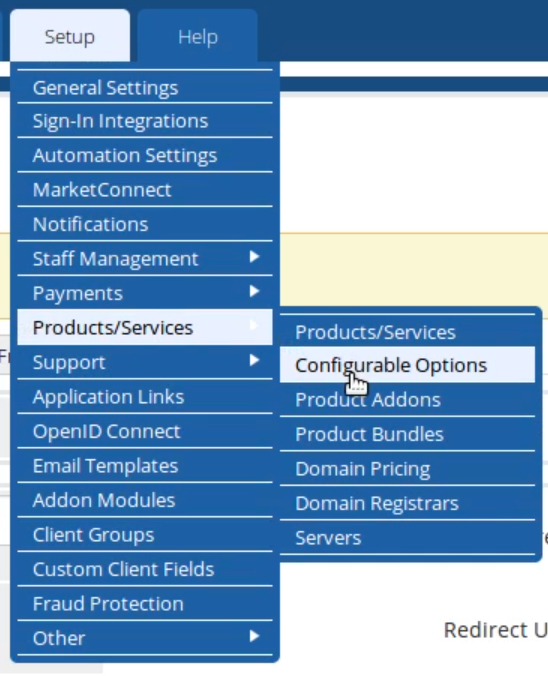Open the Help tab
This screenshot has width=548, height=676.
[197, 36]
